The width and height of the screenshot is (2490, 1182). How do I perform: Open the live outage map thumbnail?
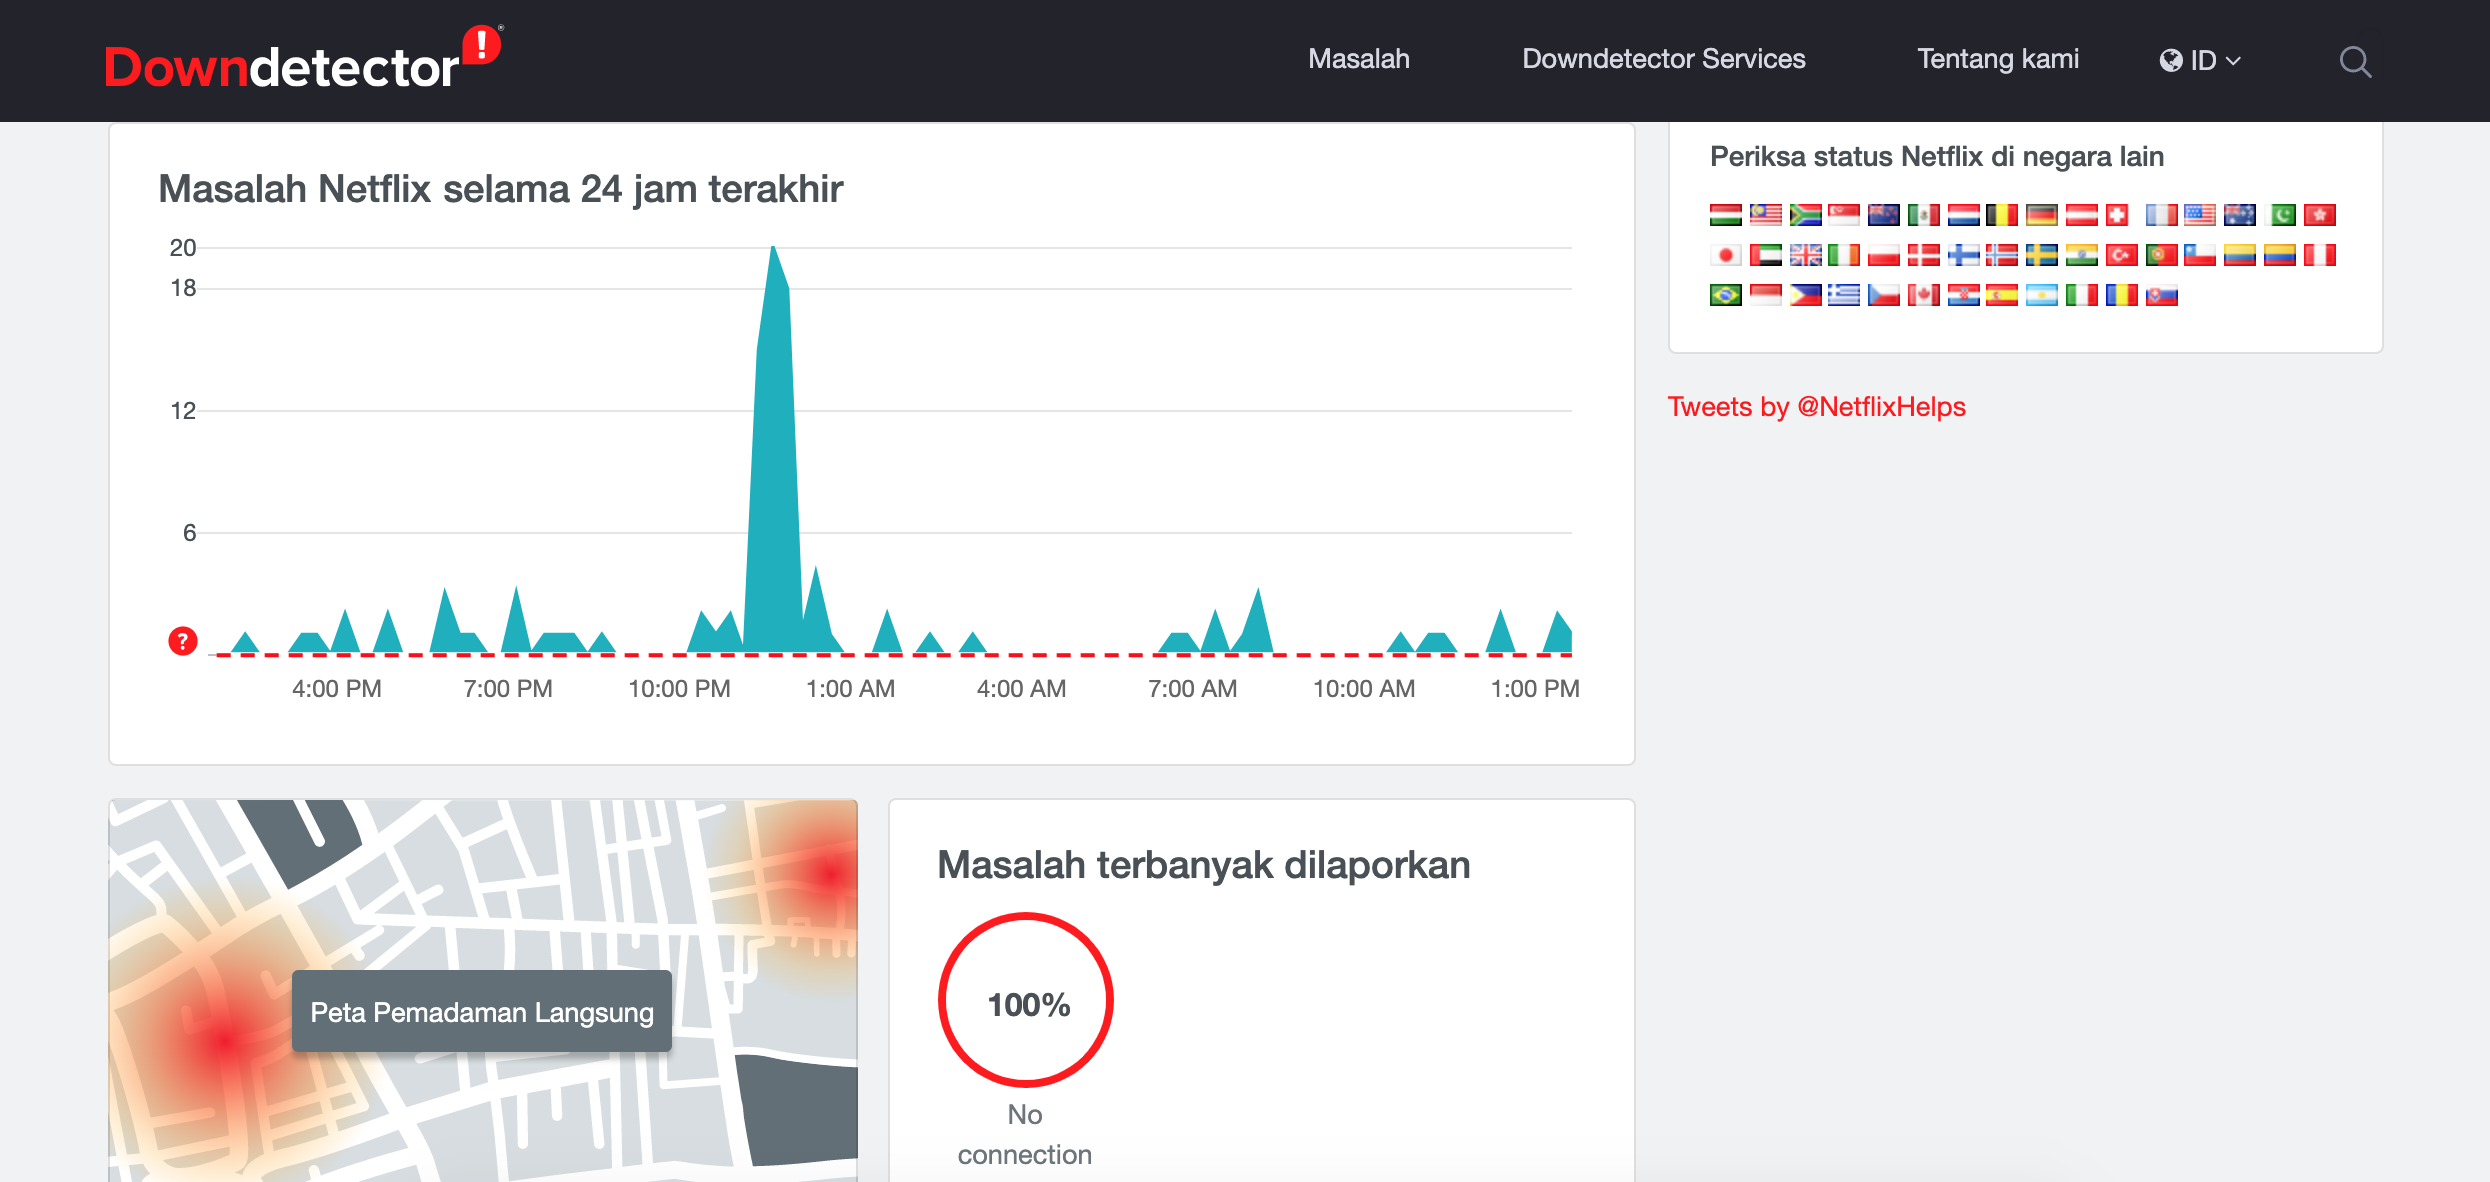click(x=483, y=990)
